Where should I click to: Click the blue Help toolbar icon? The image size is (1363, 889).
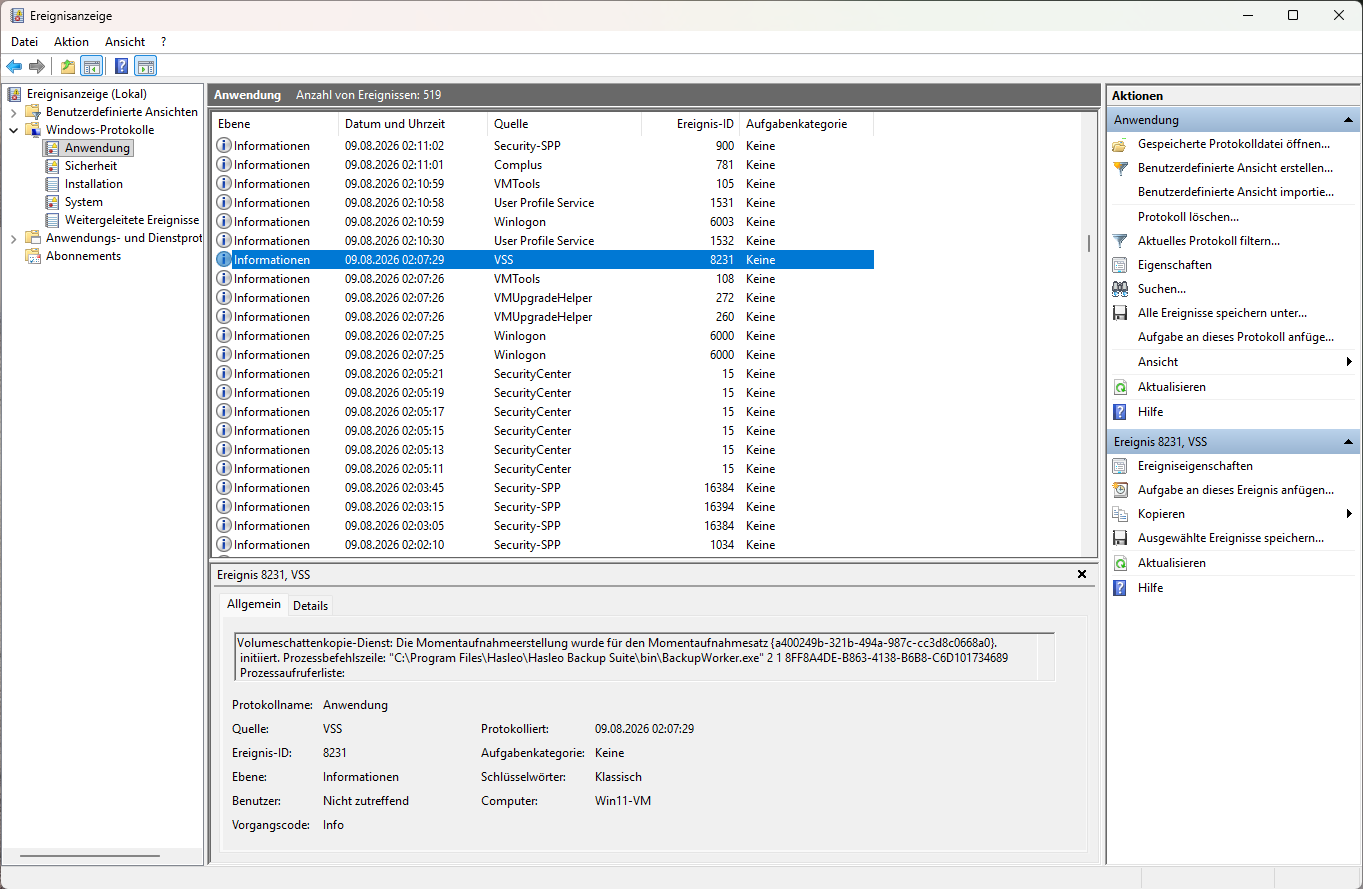click(x=122, y=67)
